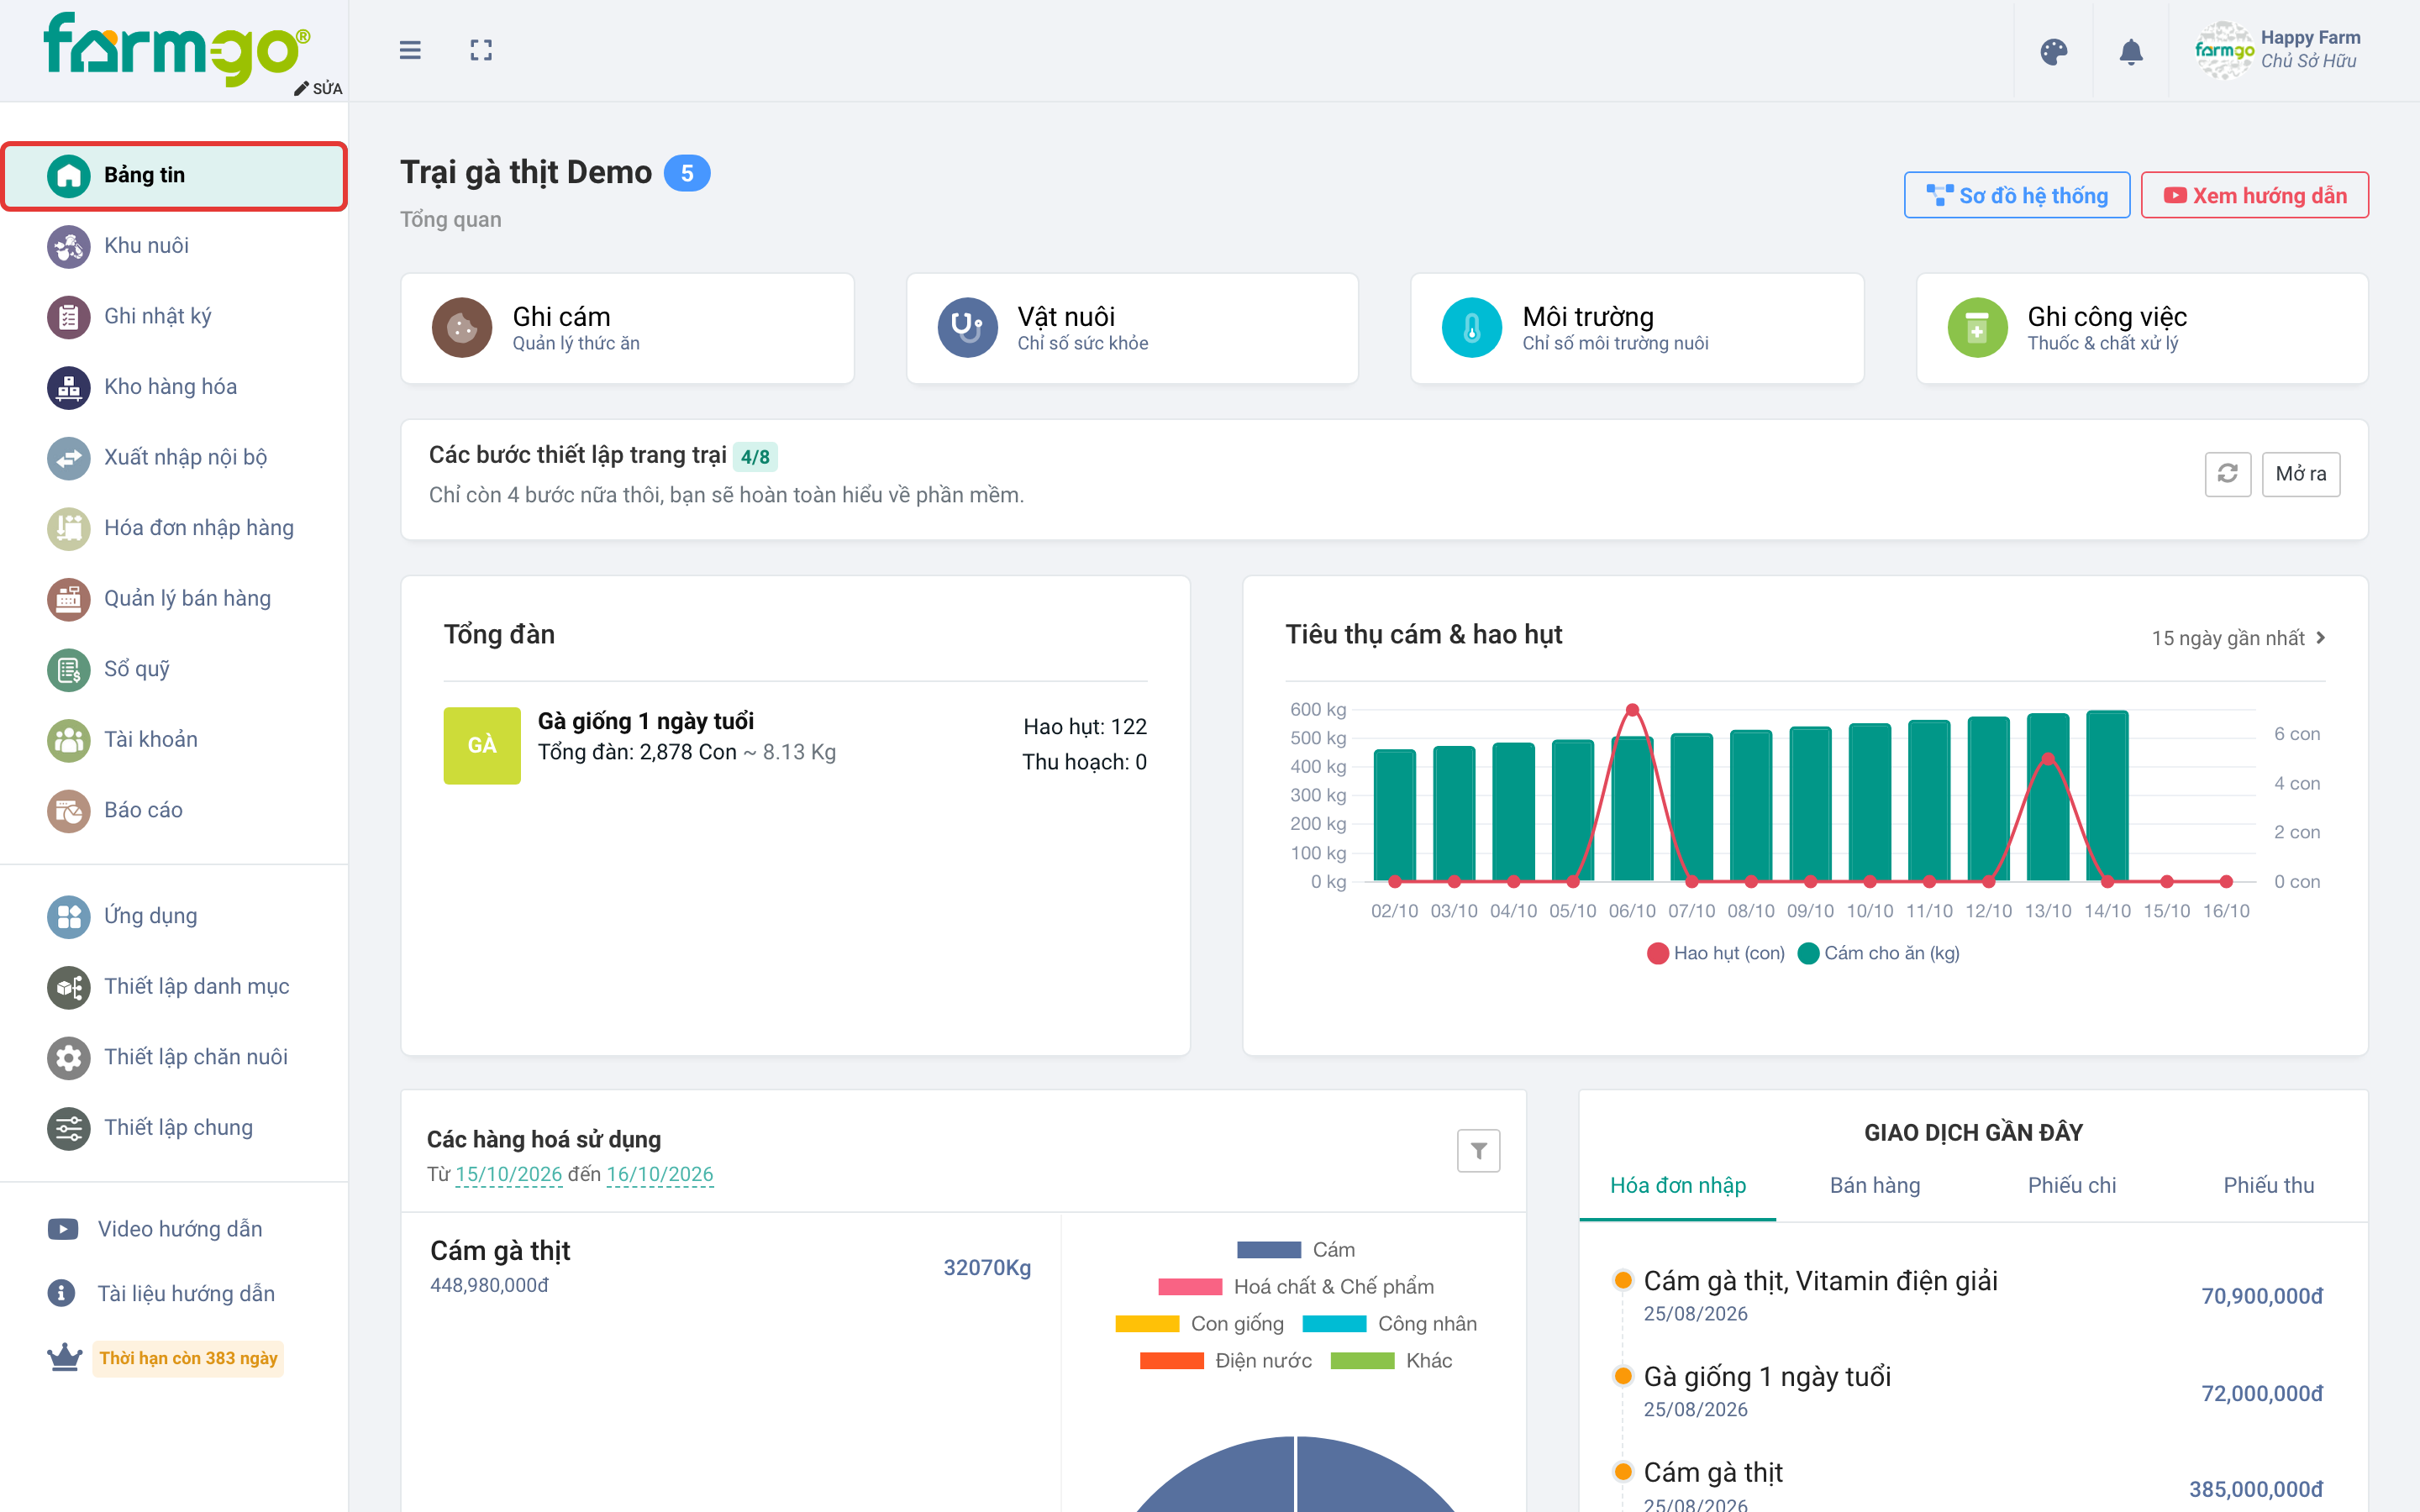Click Xem hướng dẫn button

pos(2254,195)
